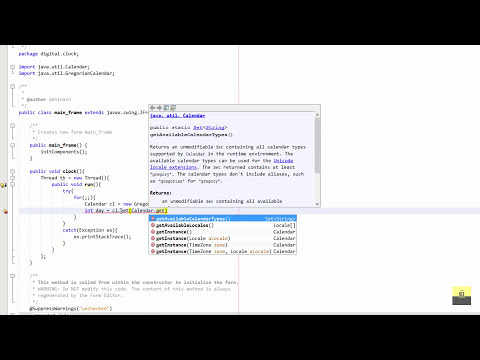Image resolution: width=480 pixels, height=360 pixels.
Task: Open Javadoc in external browser icon
Action: click(x=166, y=108)
